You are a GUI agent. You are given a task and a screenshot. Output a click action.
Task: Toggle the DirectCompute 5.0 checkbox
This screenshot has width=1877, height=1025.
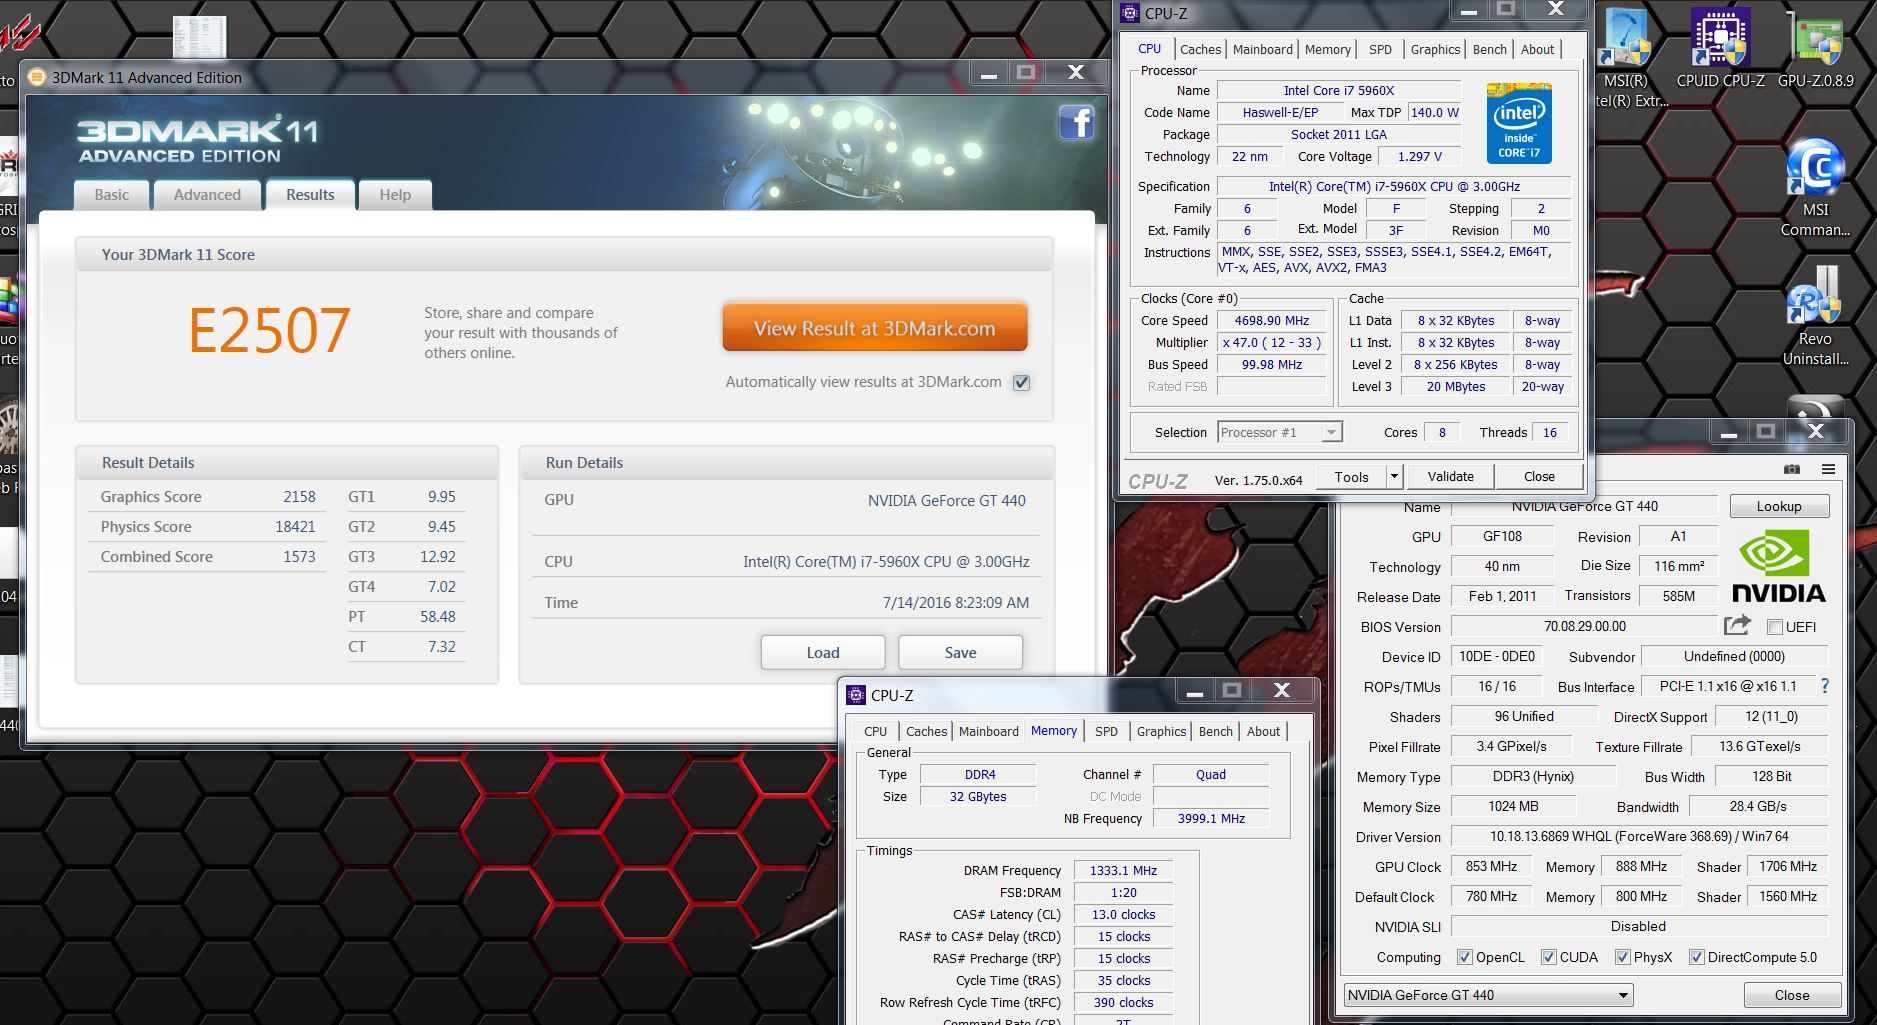click(1697, 957)
